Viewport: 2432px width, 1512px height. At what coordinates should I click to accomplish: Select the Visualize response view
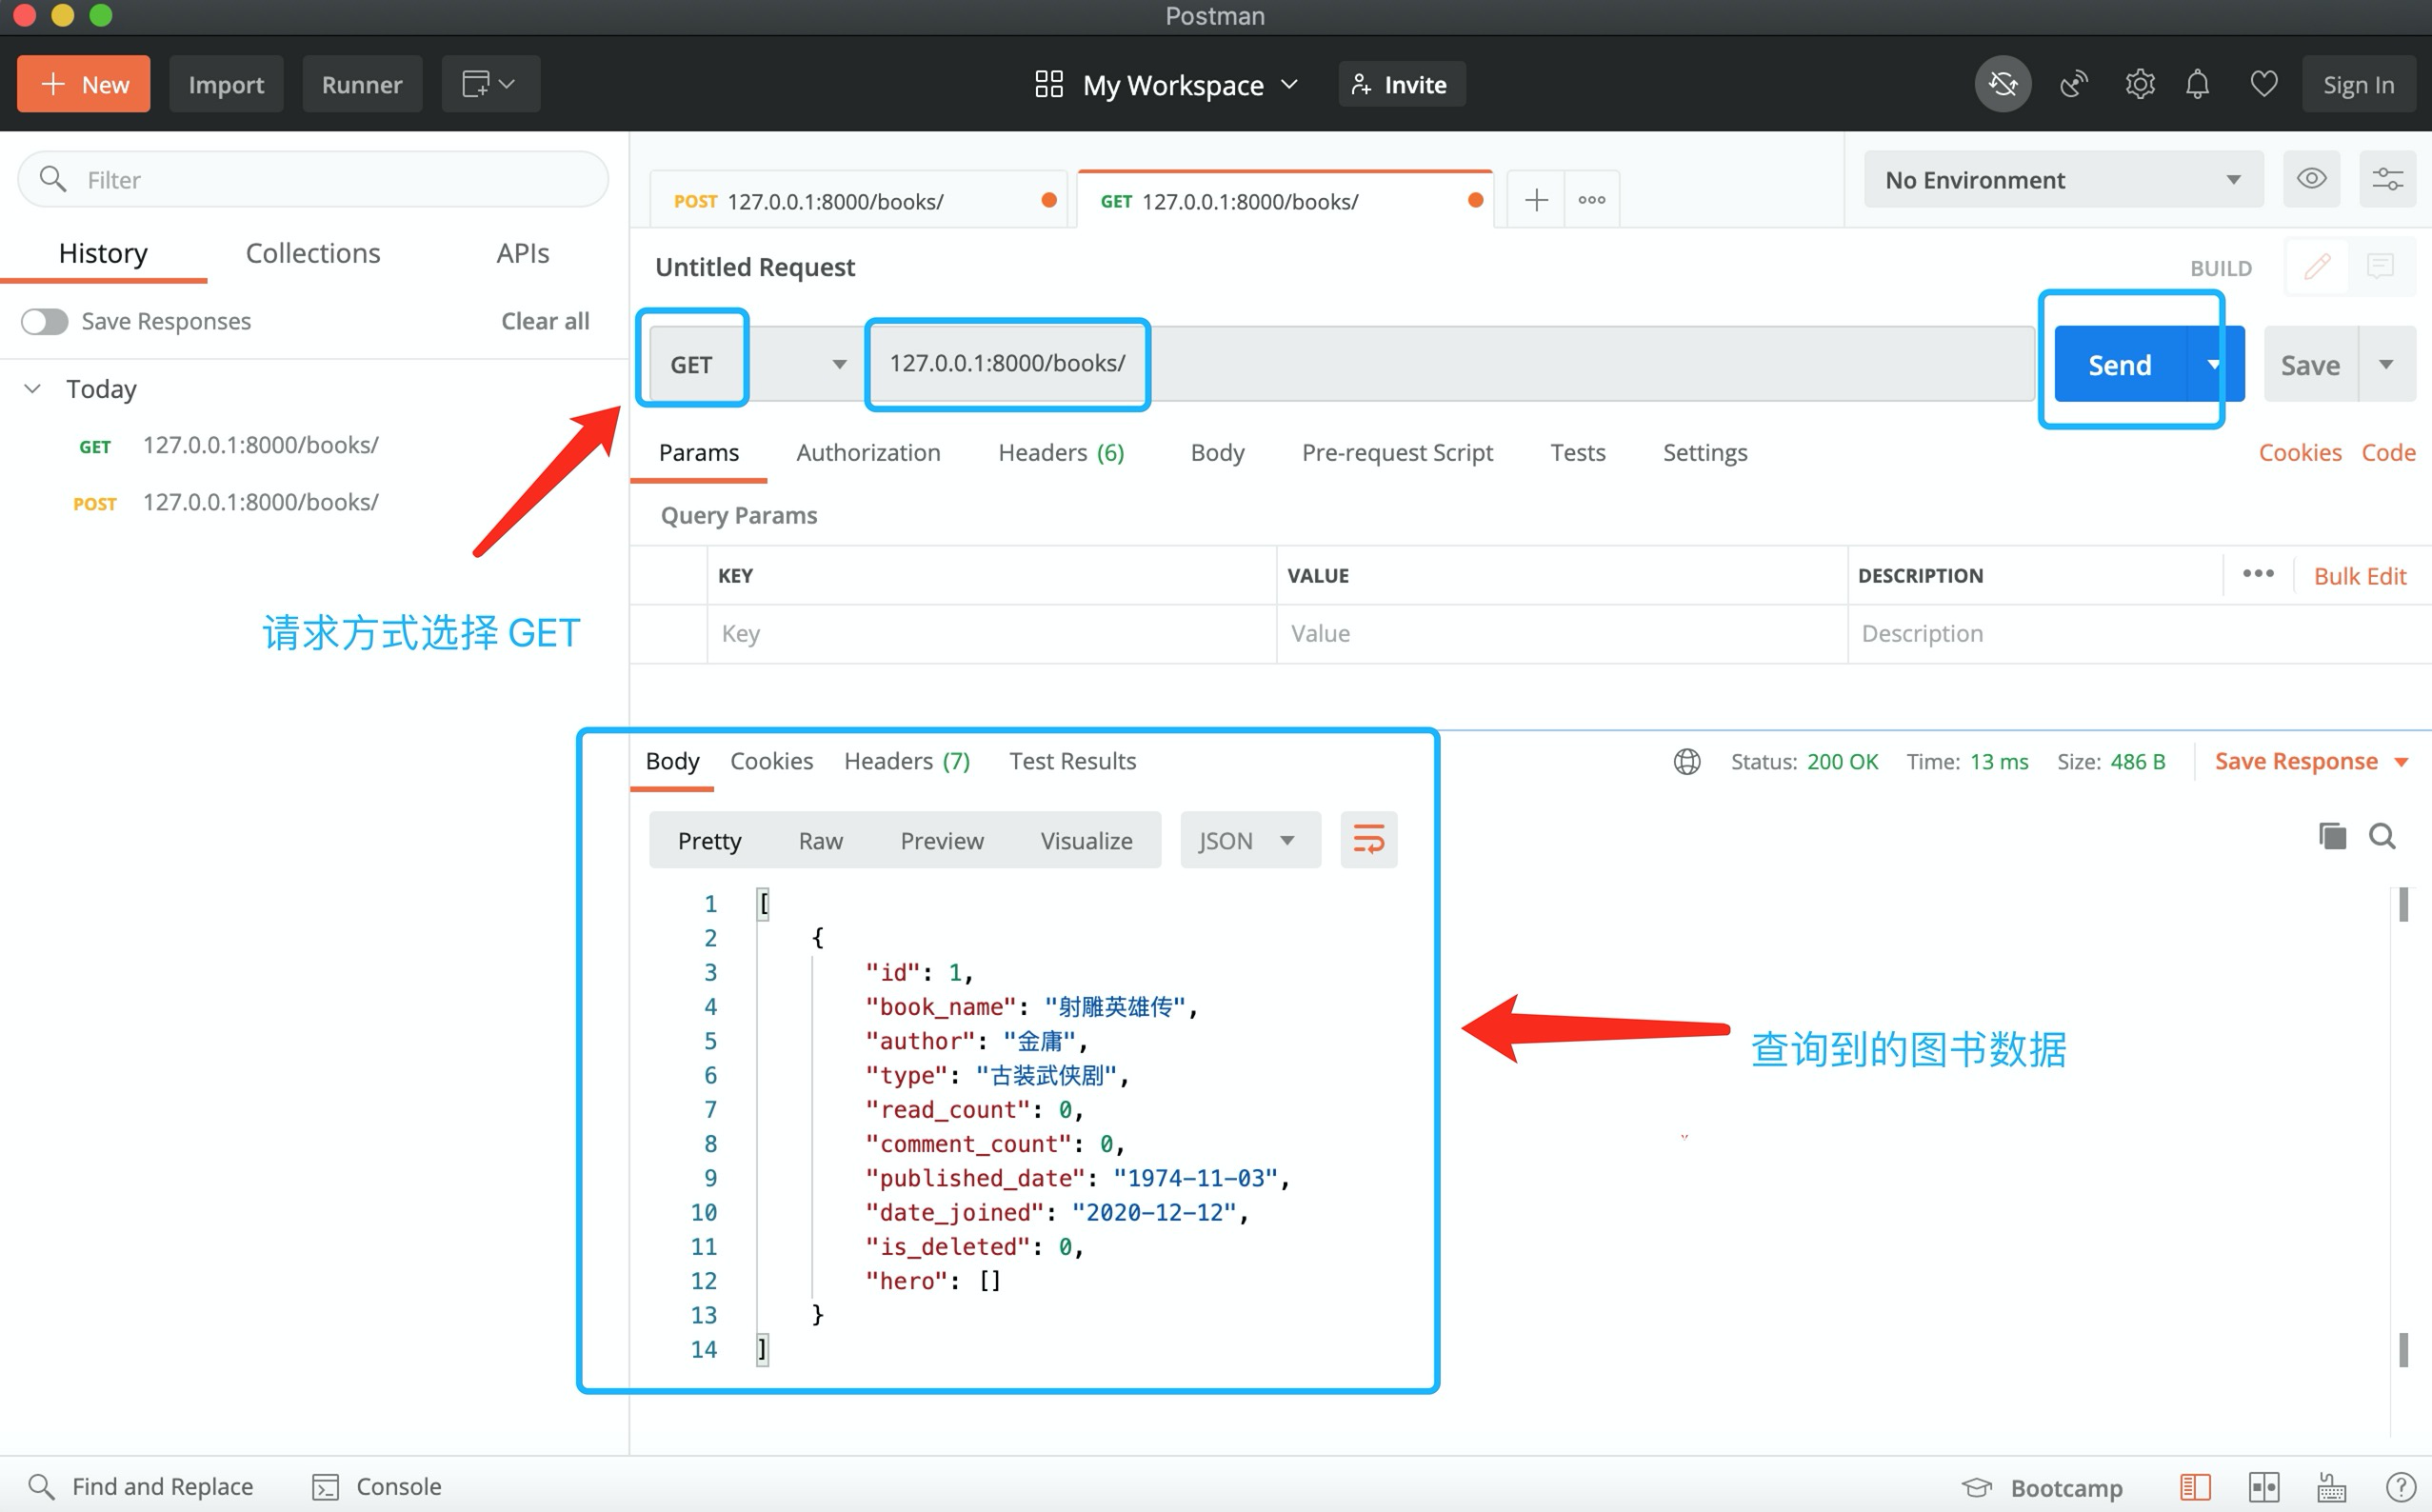click(1086, 841)
